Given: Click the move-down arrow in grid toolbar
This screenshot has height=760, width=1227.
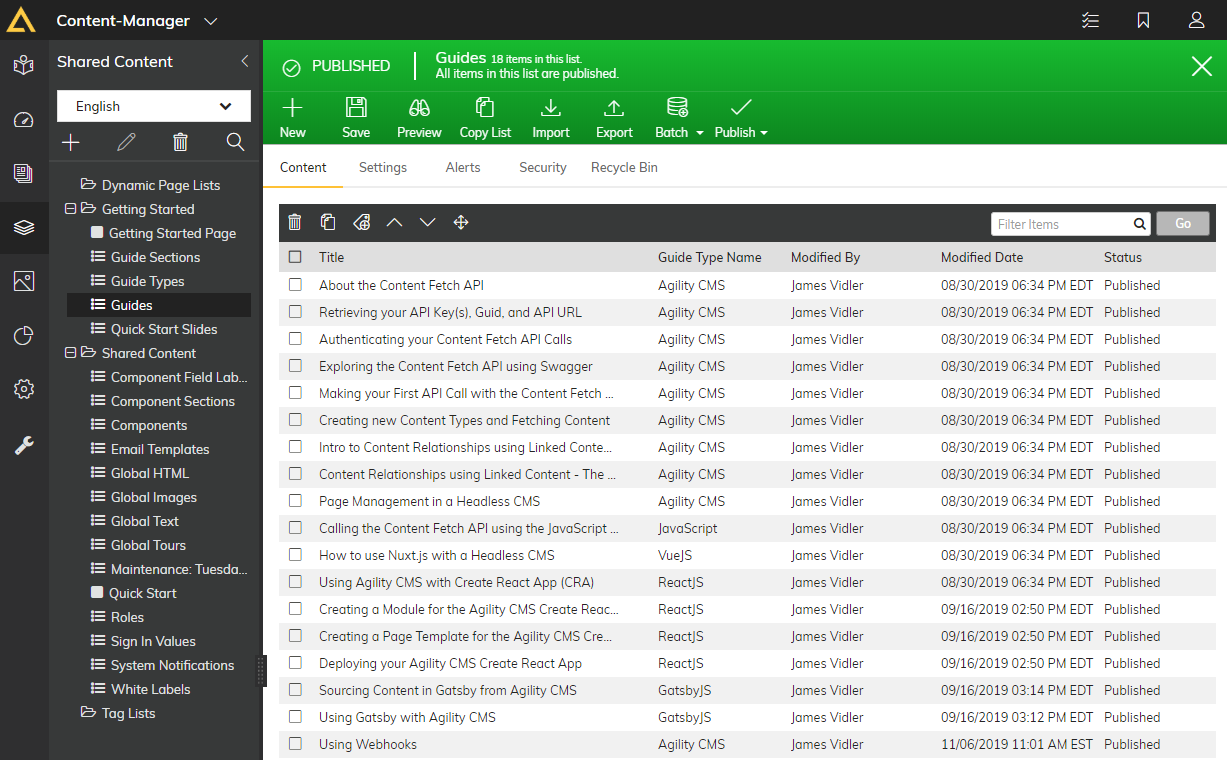Looking at the screenshot, I should (x=427, y=222).
